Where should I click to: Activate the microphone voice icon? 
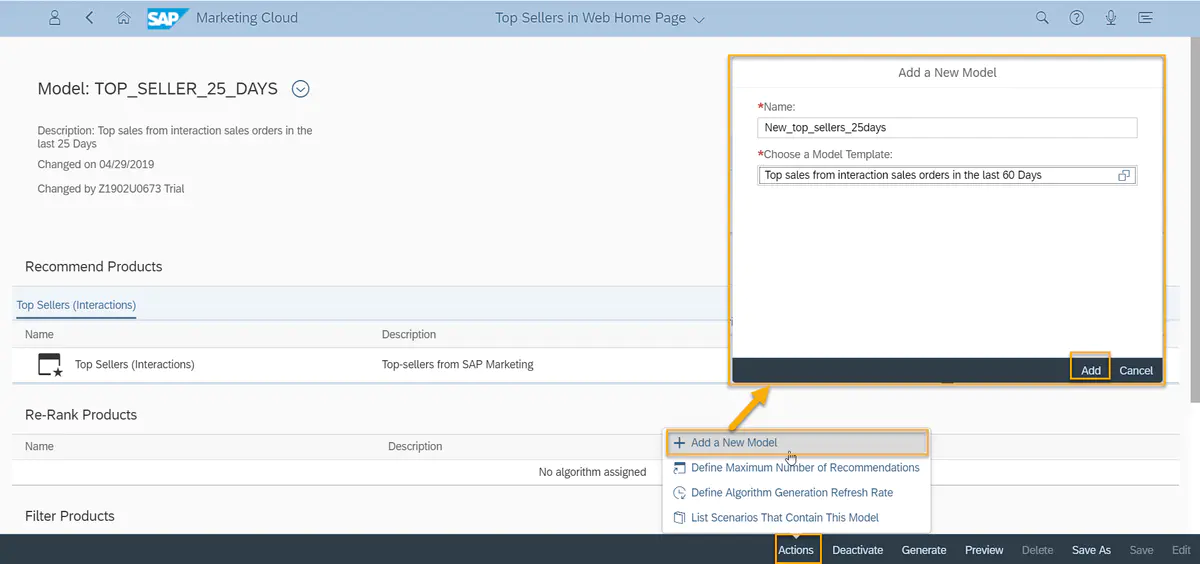[x=1111, y=18]
